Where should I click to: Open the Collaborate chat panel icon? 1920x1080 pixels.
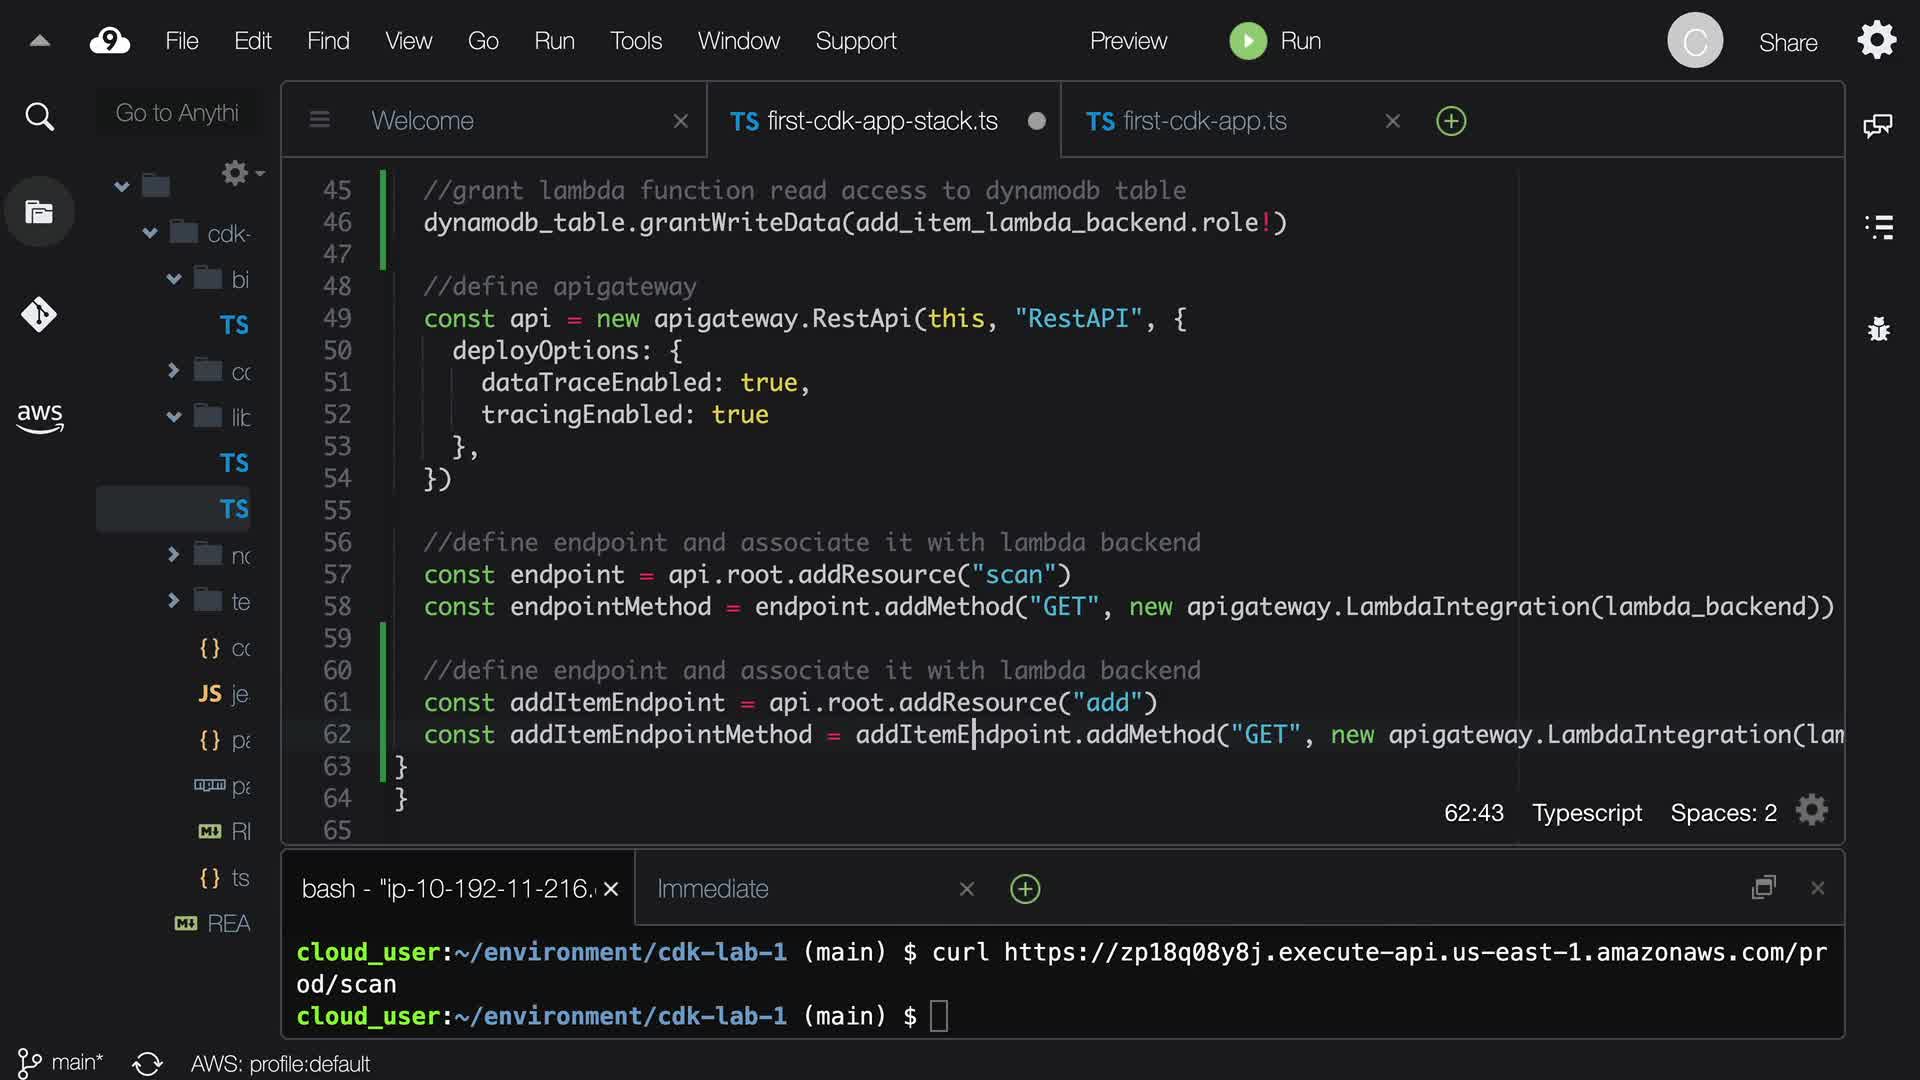[x=1878, y=126]
